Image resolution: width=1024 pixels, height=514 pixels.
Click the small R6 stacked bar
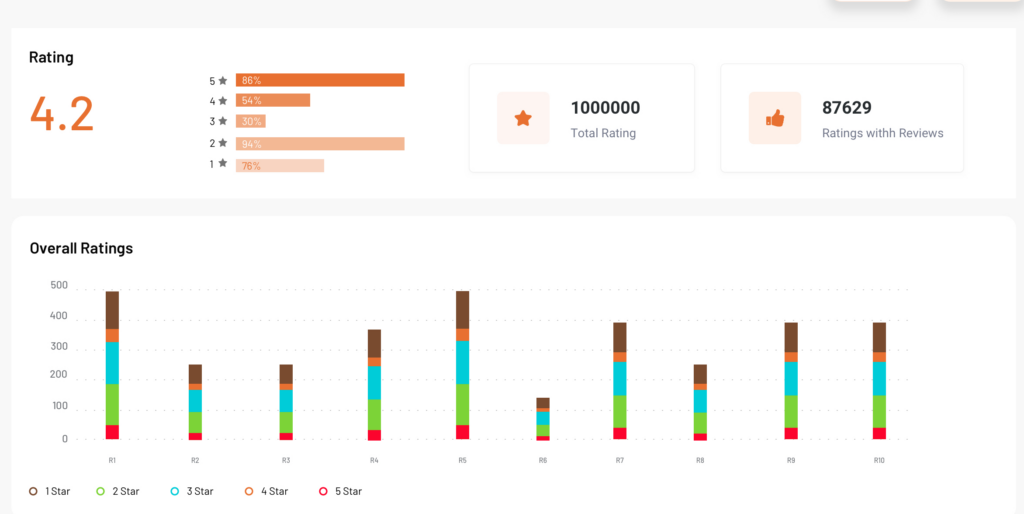point(543,419)
